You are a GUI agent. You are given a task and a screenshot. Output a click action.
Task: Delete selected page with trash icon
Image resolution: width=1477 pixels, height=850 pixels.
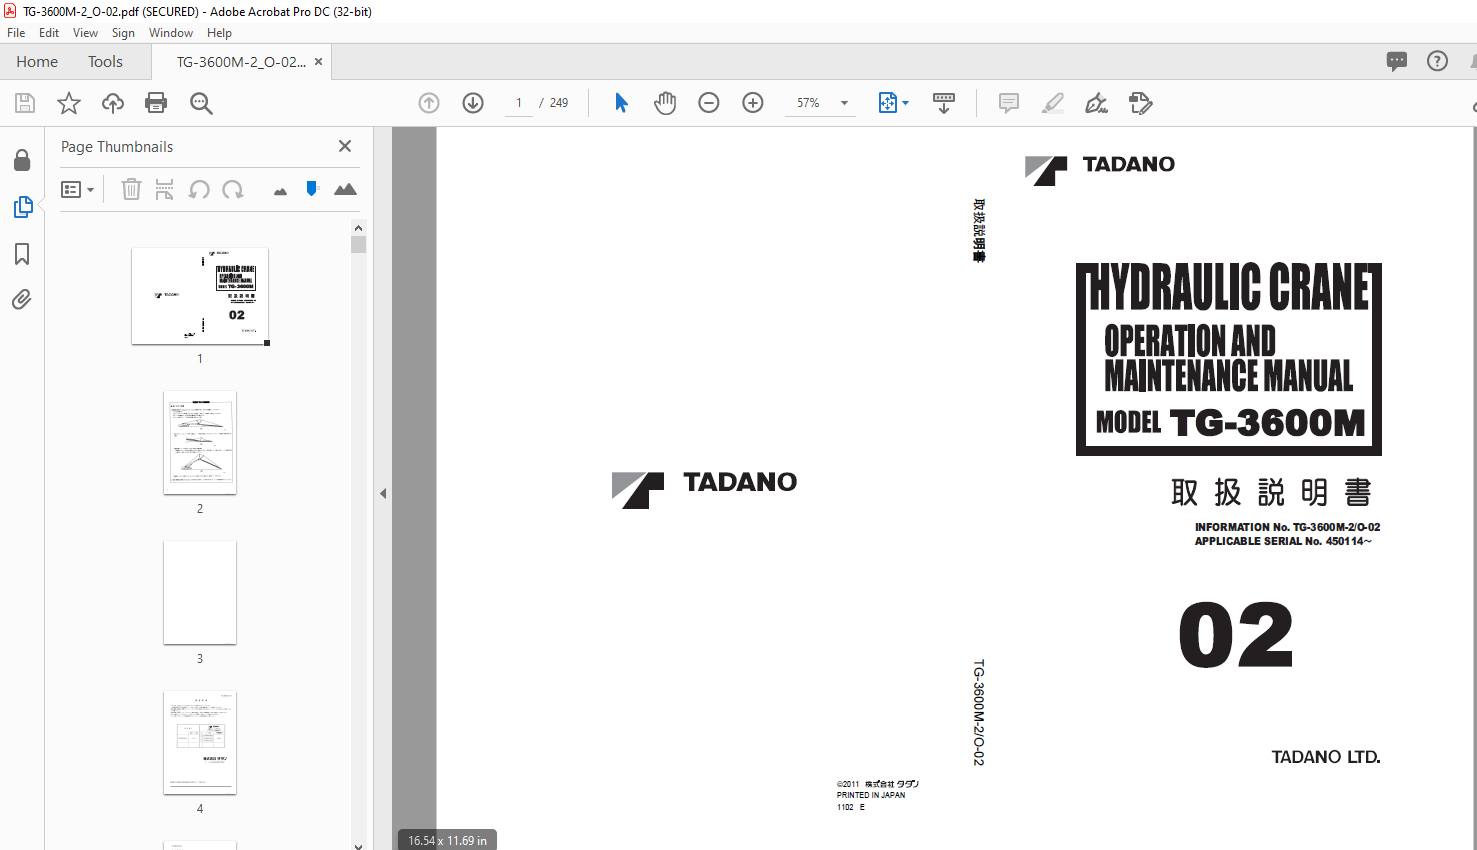click(x=131, y=189)
